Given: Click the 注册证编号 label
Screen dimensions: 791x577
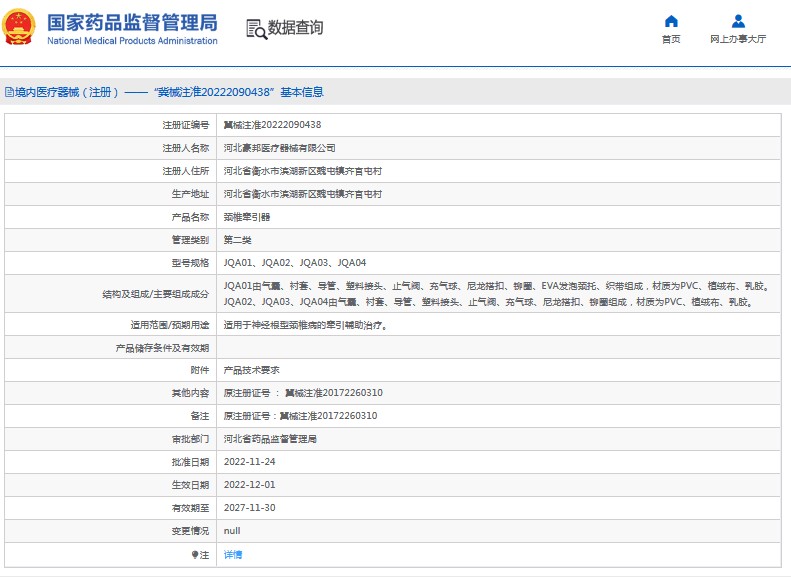Looking at the screenshot, I should point(186,125).
